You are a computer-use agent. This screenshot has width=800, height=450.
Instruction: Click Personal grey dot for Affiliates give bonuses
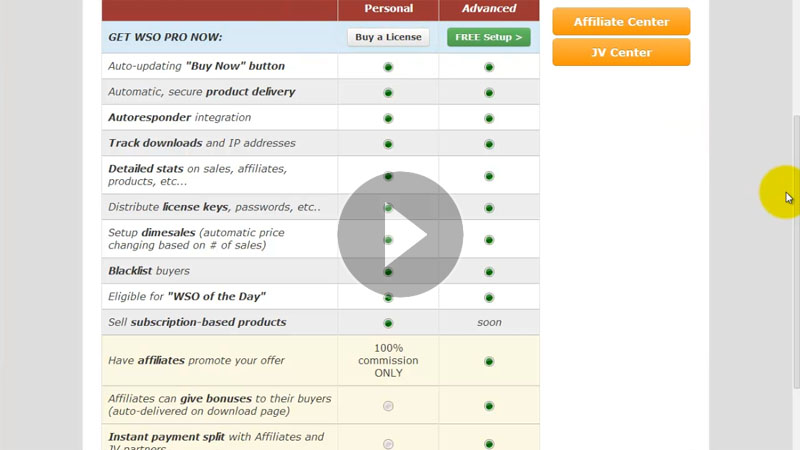388,405
